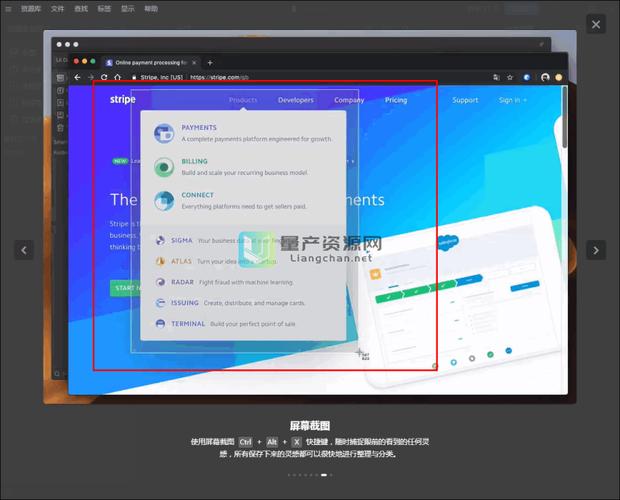
Task: Select the highlighted active page indicator dot
Action: [324, 475]
